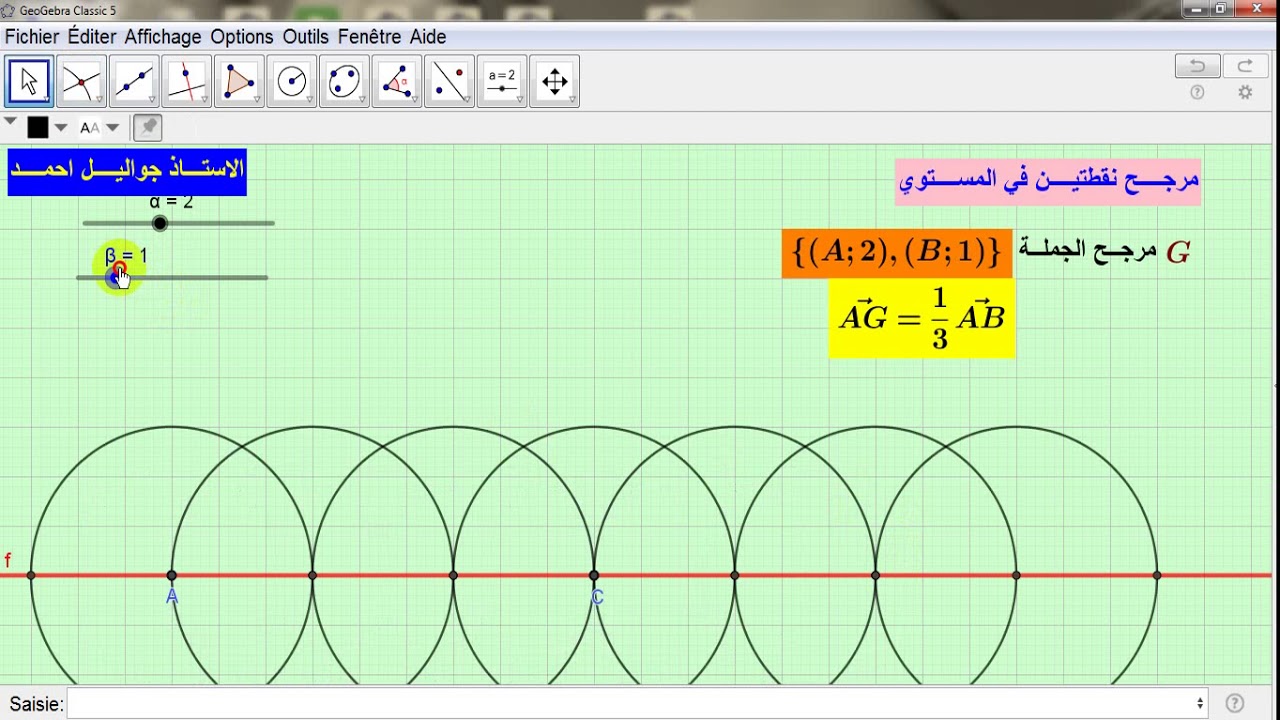Click the black color swatch
This screenshot has width=1280, height=720.
tap(38, 127)
